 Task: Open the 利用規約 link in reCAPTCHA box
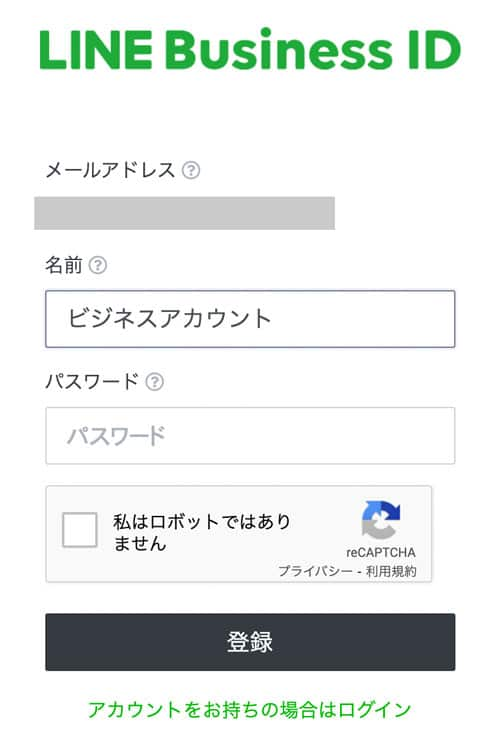tap(391, 571)
